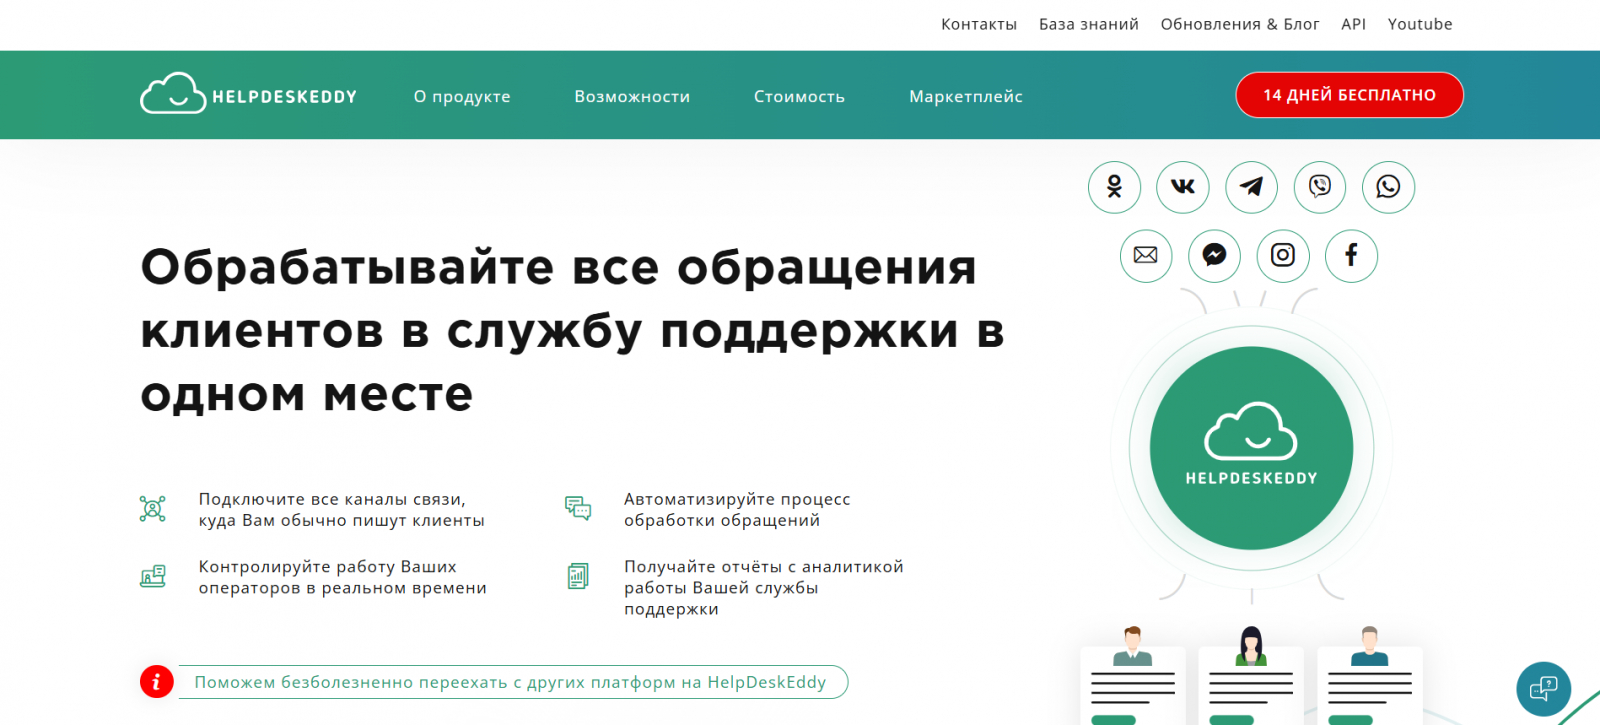Open the Facebook Messenger icon
The height and width of the screenshot is (725, 1600).
tap(1214, 255)
